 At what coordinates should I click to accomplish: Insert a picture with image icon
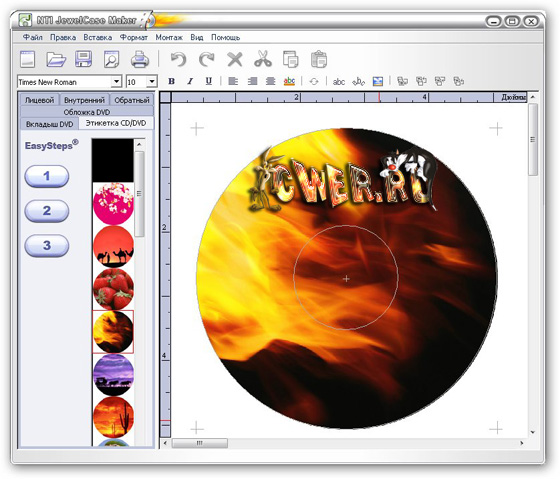tap(378, 82)
